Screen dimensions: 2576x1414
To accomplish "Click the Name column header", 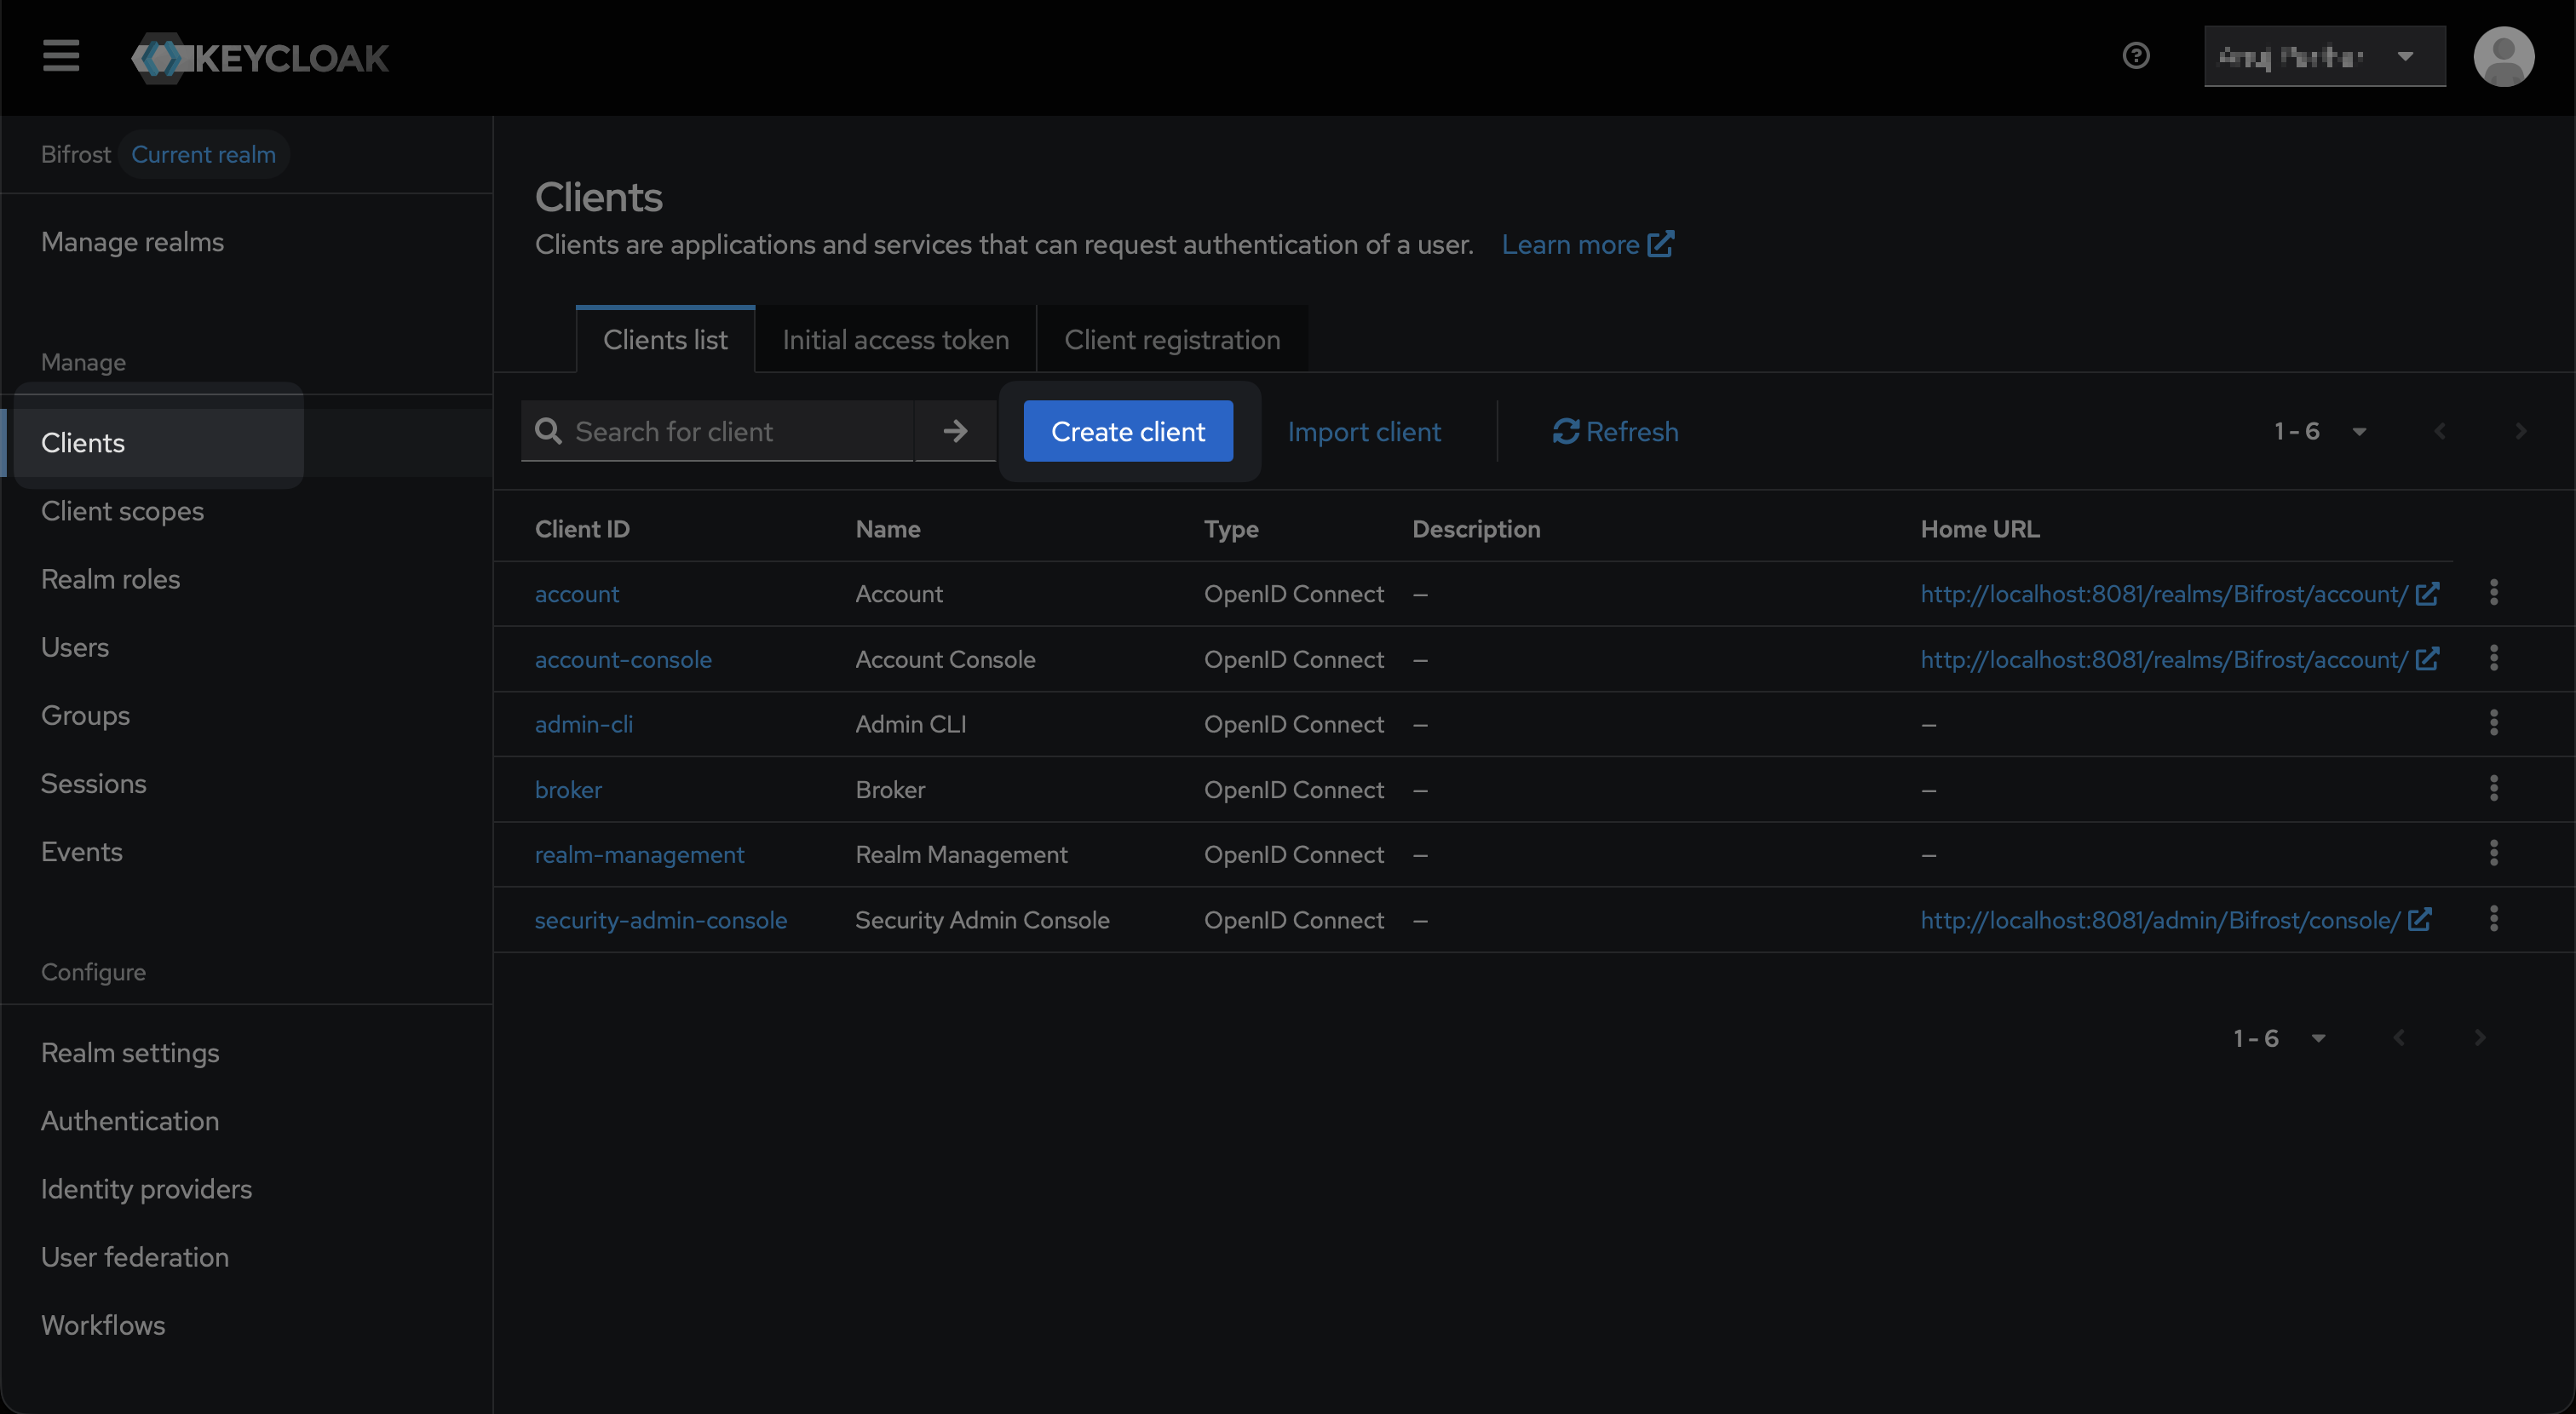I will [888, 529].
